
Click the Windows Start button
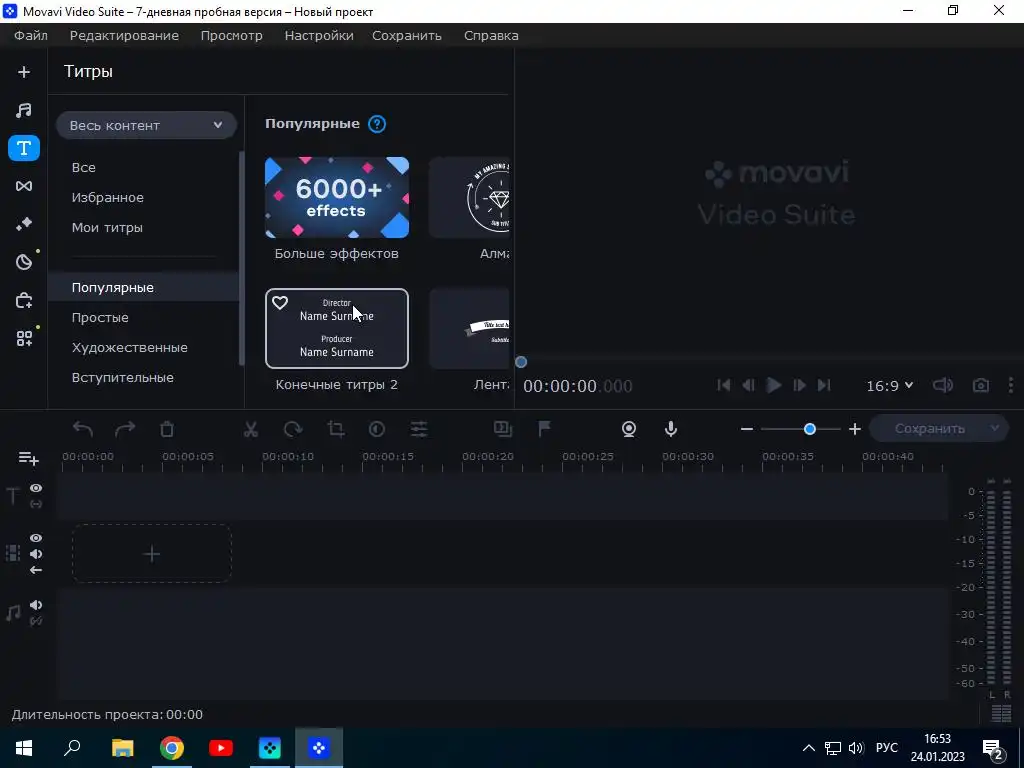point(24,748)
